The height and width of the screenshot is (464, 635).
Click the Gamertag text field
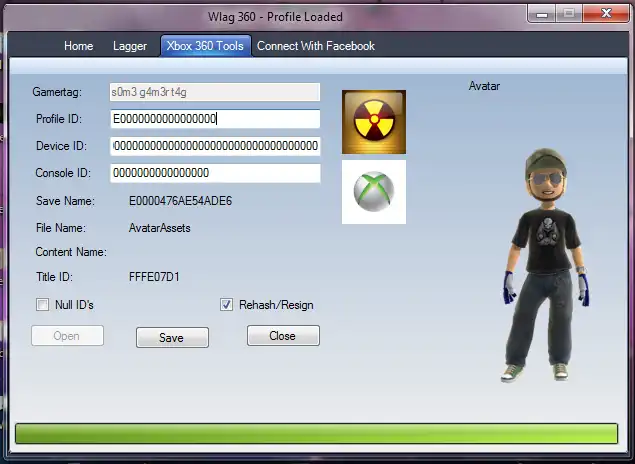[x=215, y=92]
